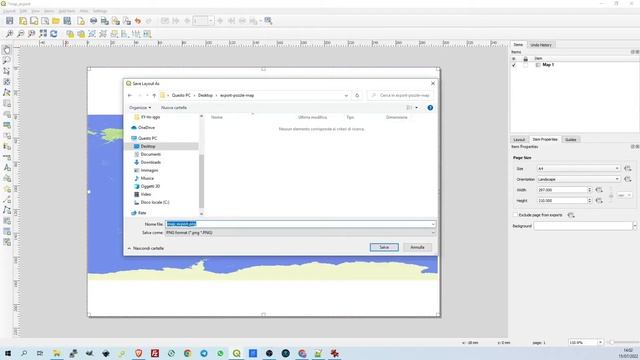Switch to the Undo History tab
This screenshot has height=360, width=640.
click(x=541, y=45)
